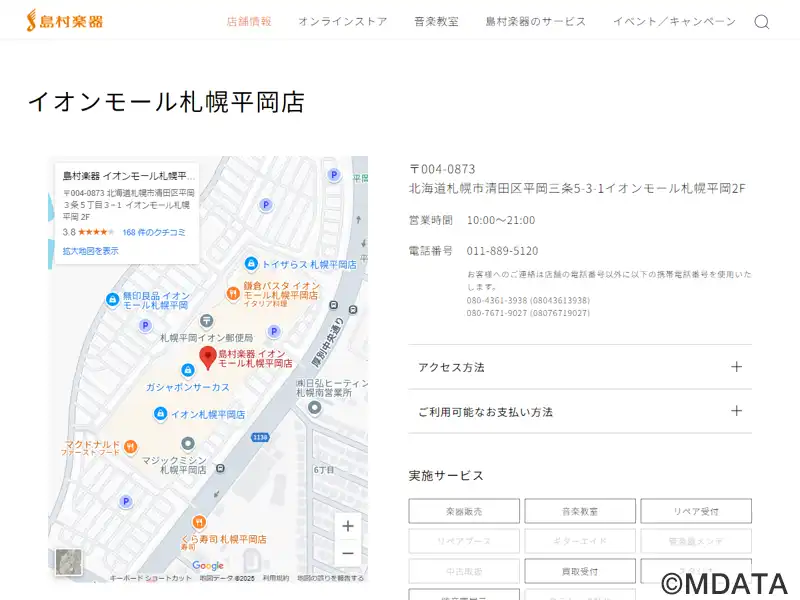Expand the ご利用可能なお支払い方法 section
800x600 pixels.
pyautogui.click(x=580, y=411)
